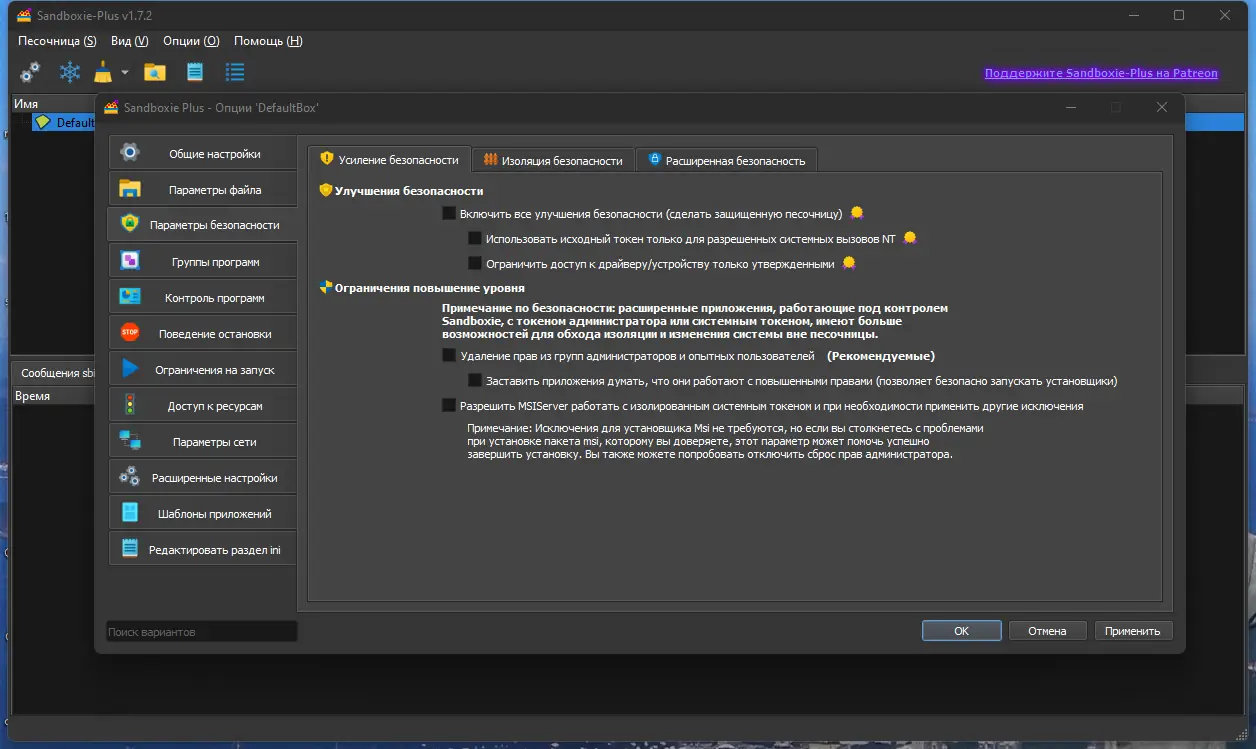The width and height of the screenshot is (1256, 749).
Task: Maximize the Sandboxie-Plus main window
Action: 1179,15
